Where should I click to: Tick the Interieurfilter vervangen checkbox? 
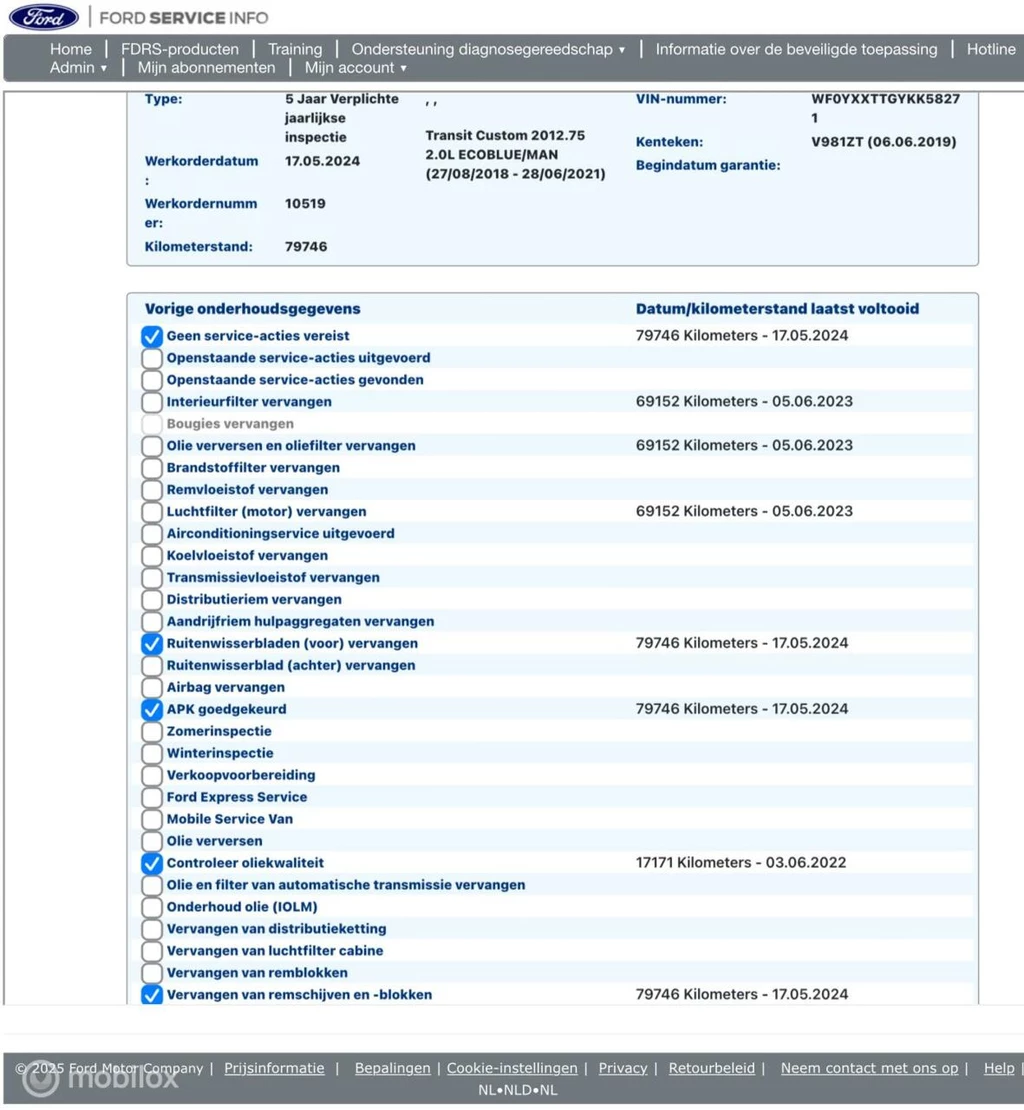pos(151,402)
